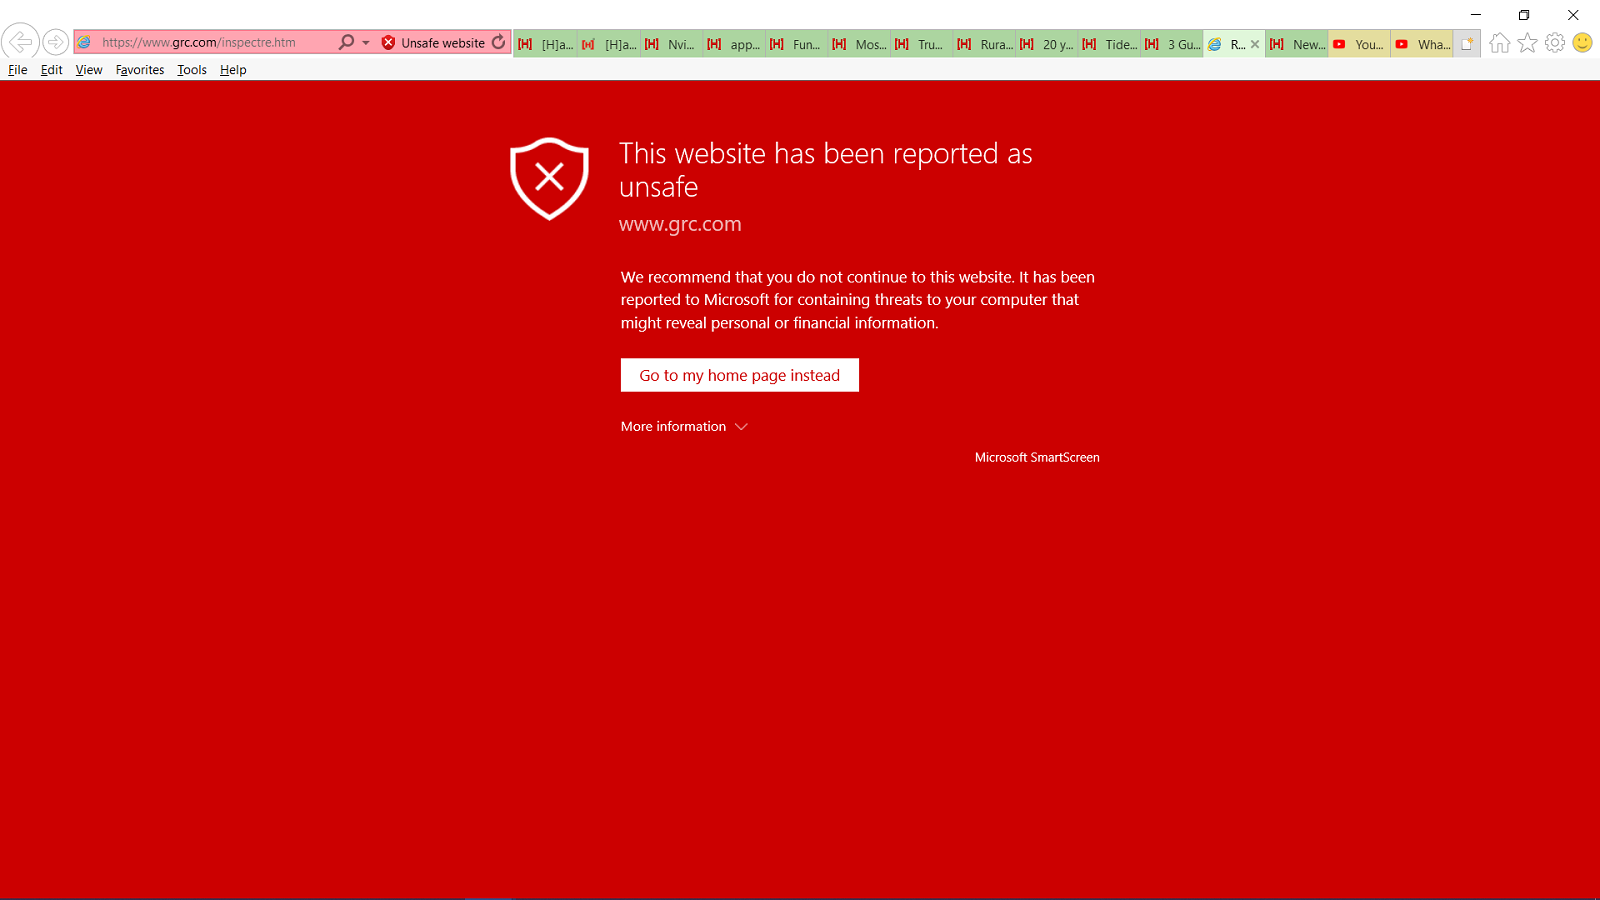Switch to the YouTube "You..." tab
This screenshot has height=900, width=1600.
1359,44
